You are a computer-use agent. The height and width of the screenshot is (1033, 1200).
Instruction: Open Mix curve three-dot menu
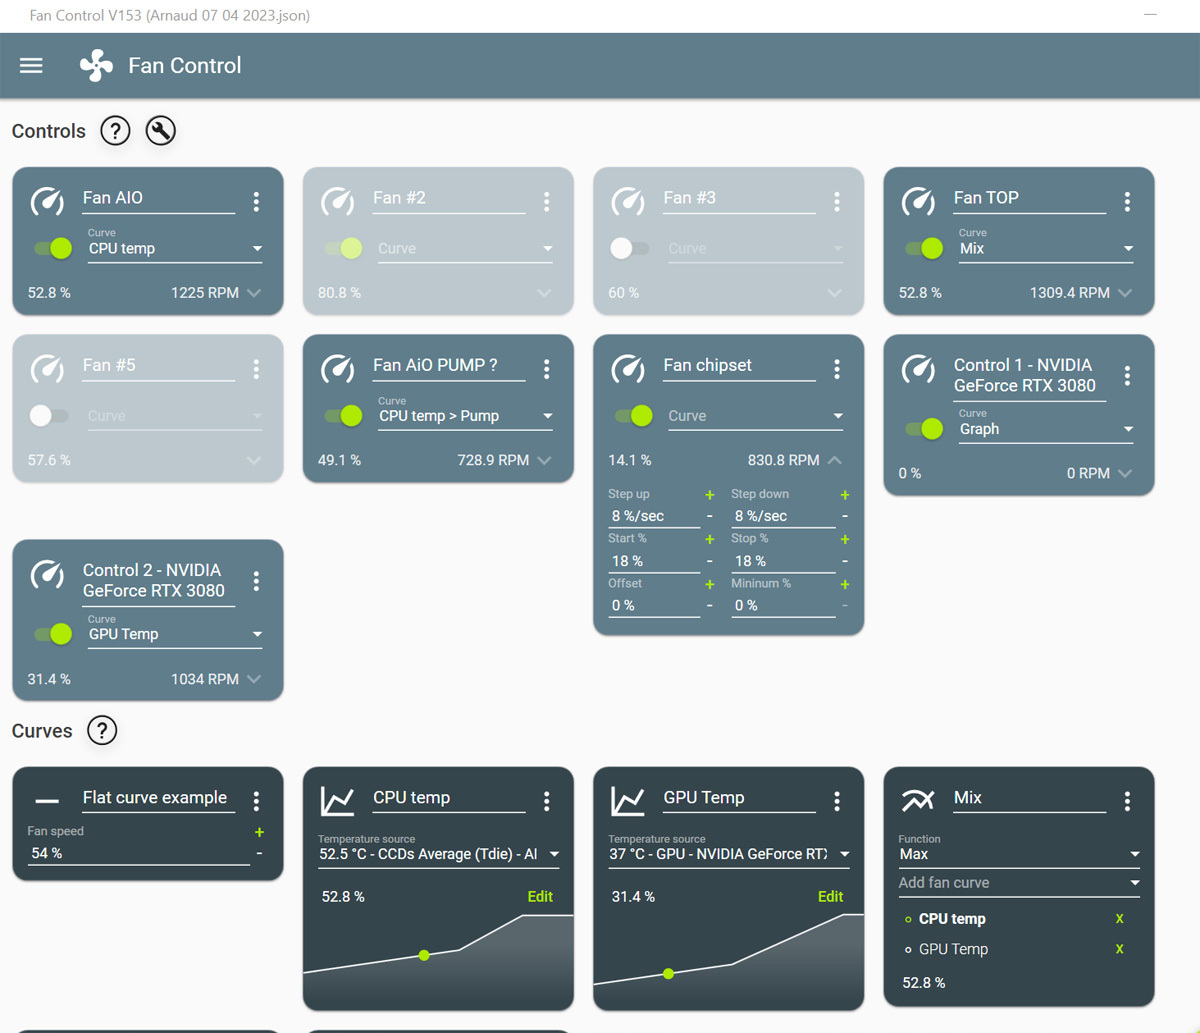click(1127, 801)
